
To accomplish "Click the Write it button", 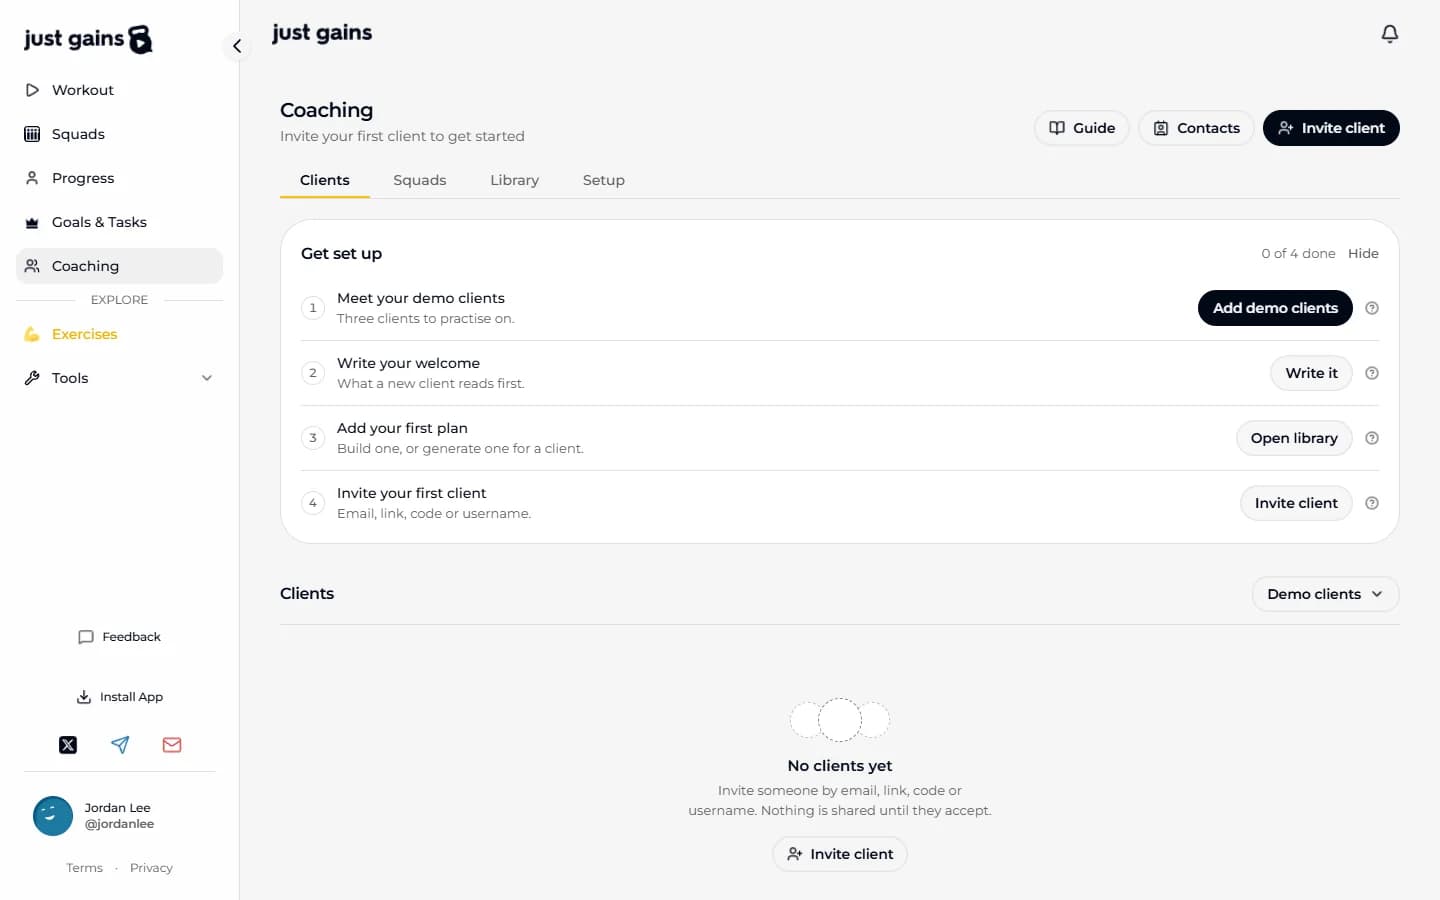I will tap(1311, 373).
